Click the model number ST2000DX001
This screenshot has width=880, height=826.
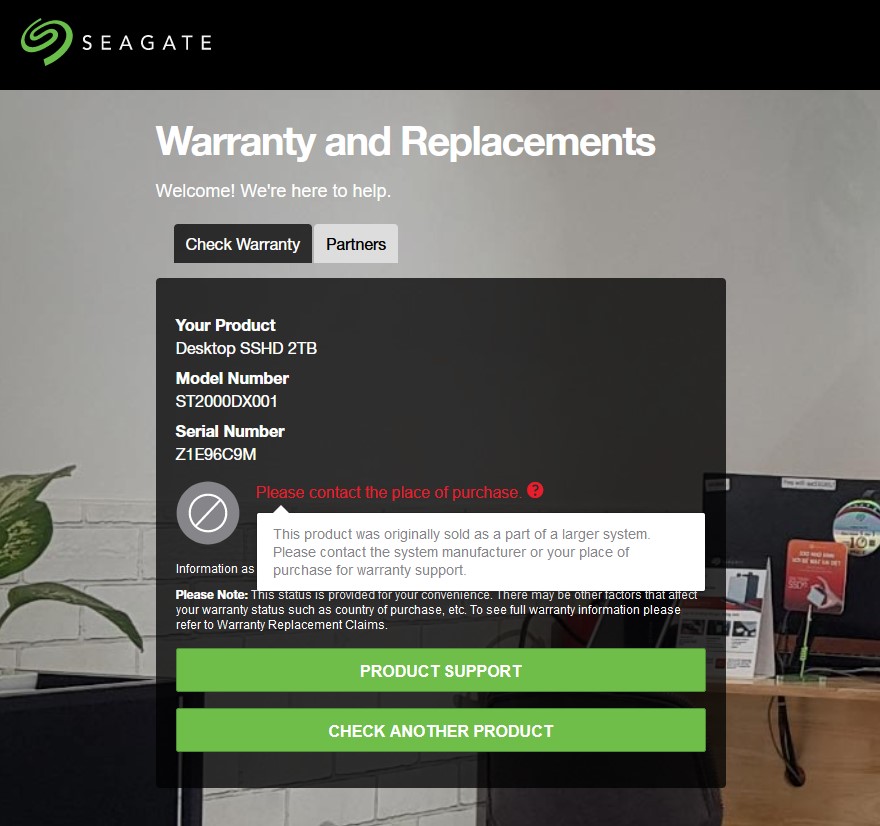click(x=226, y=402)
